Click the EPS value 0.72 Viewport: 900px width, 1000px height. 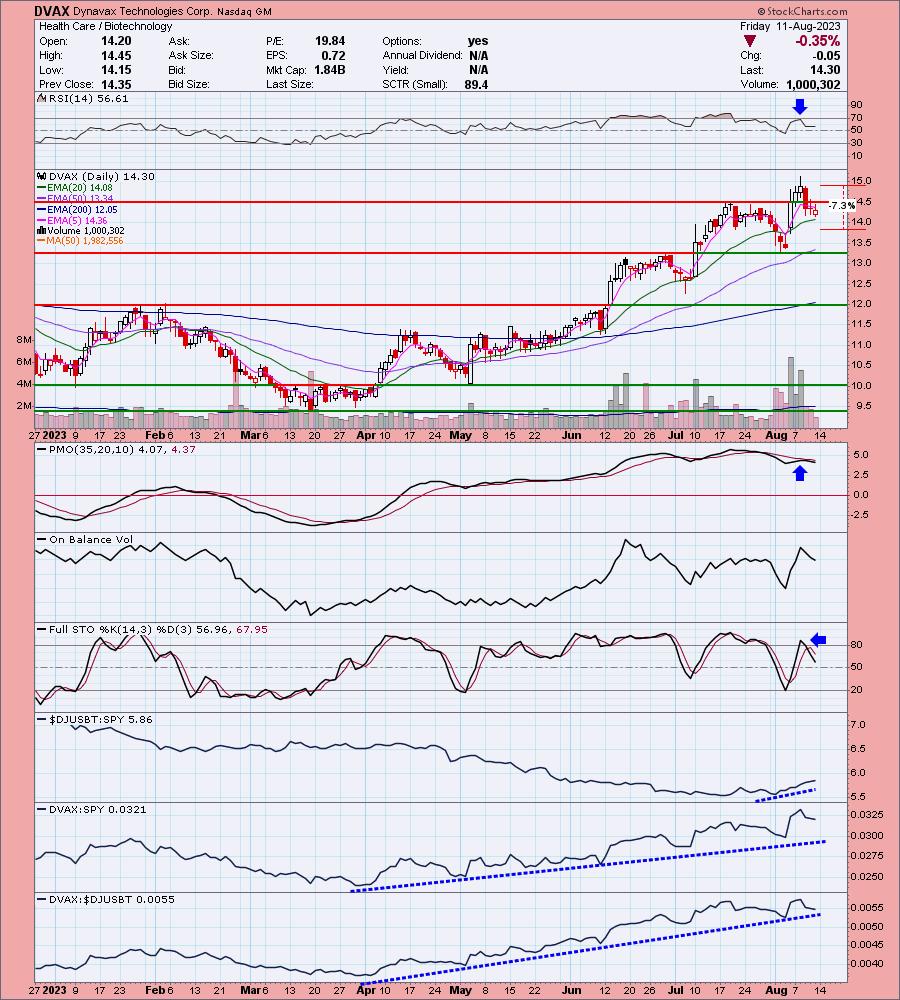[334, 55]
